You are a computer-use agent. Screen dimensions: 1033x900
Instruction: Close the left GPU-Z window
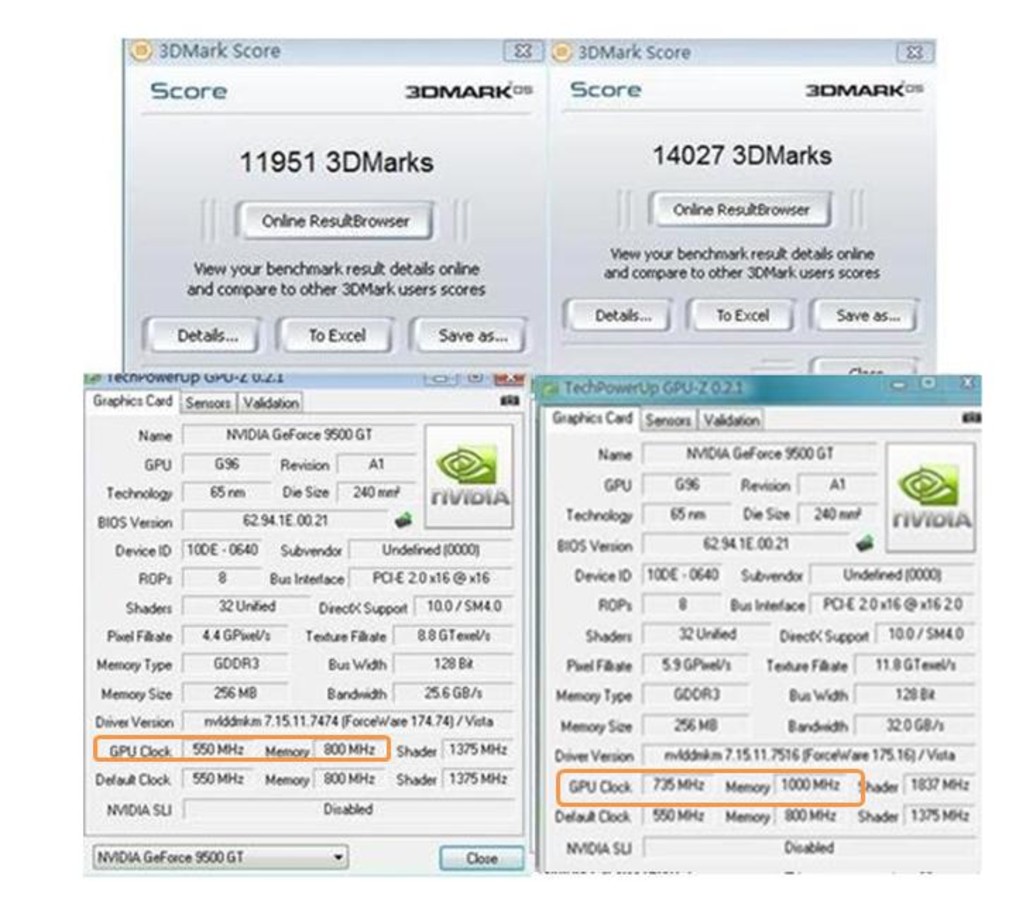tap(508, 378)
